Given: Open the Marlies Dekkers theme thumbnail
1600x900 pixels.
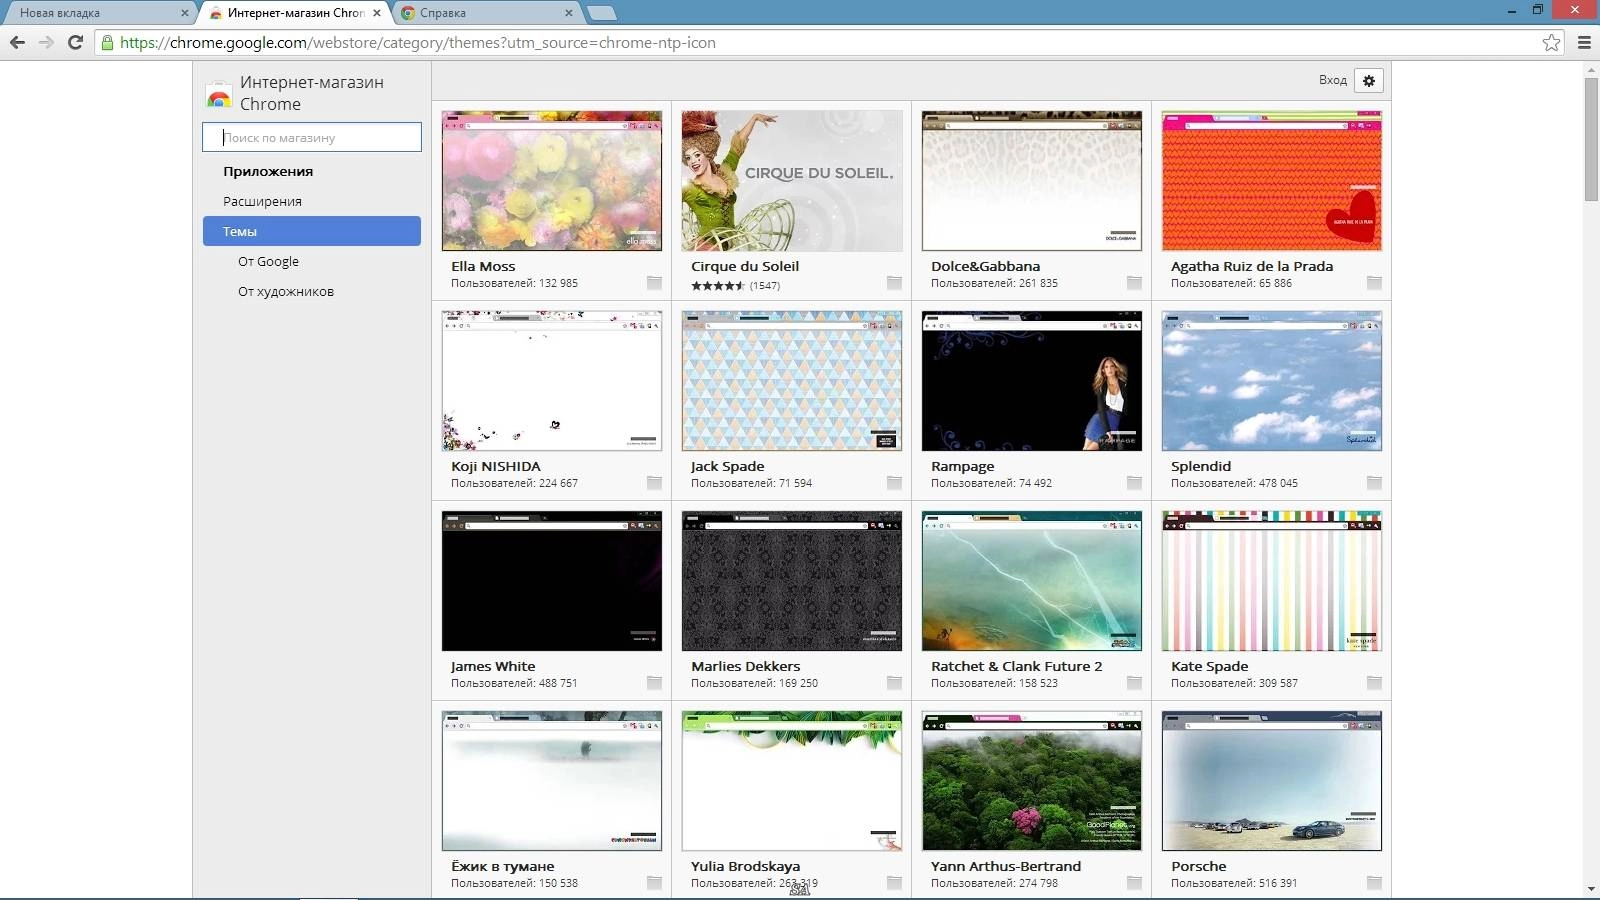Looking at the screenshot, I should 792,581.
